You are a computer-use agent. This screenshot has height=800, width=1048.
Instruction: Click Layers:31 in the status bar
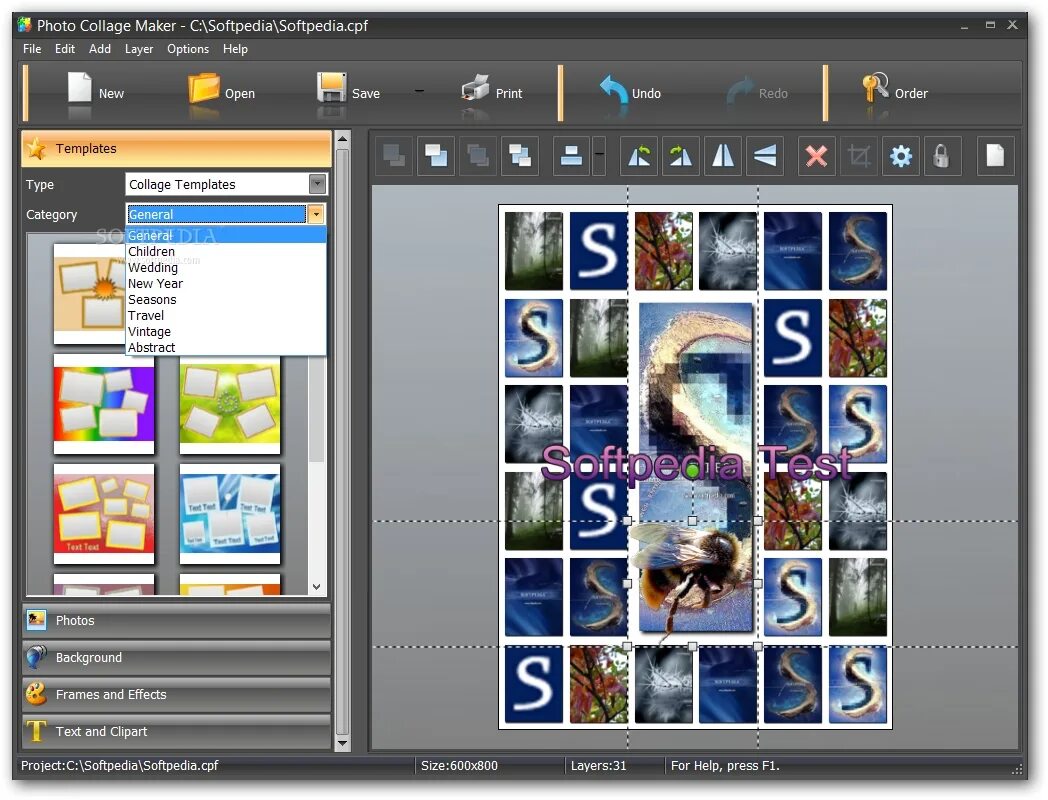point(598,766)
